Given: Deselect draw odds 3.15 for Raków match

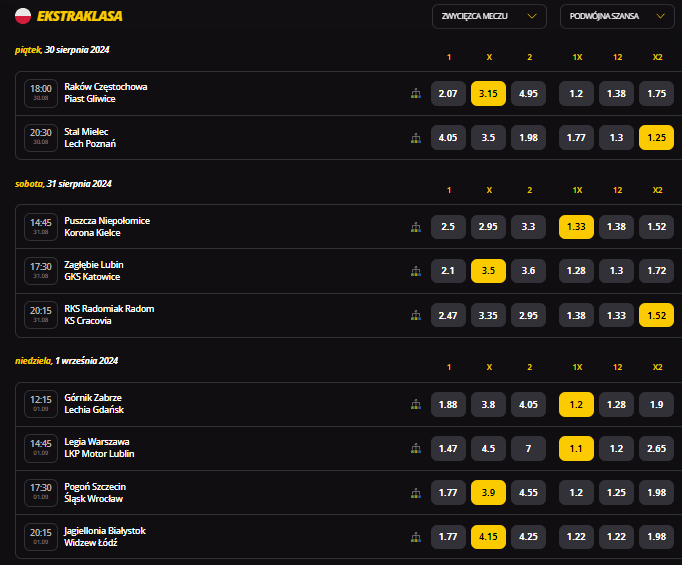Looking at the screenshot, I should [x=488, y=93].
